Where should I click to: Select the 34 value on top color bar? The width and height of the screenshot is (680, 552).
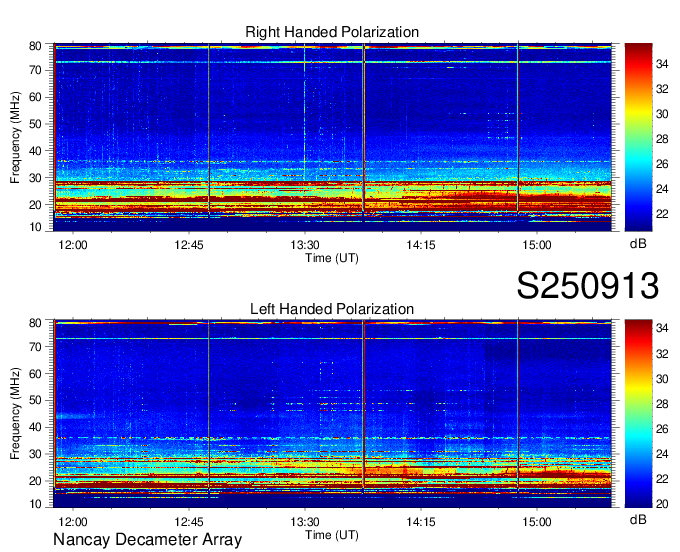662,64
